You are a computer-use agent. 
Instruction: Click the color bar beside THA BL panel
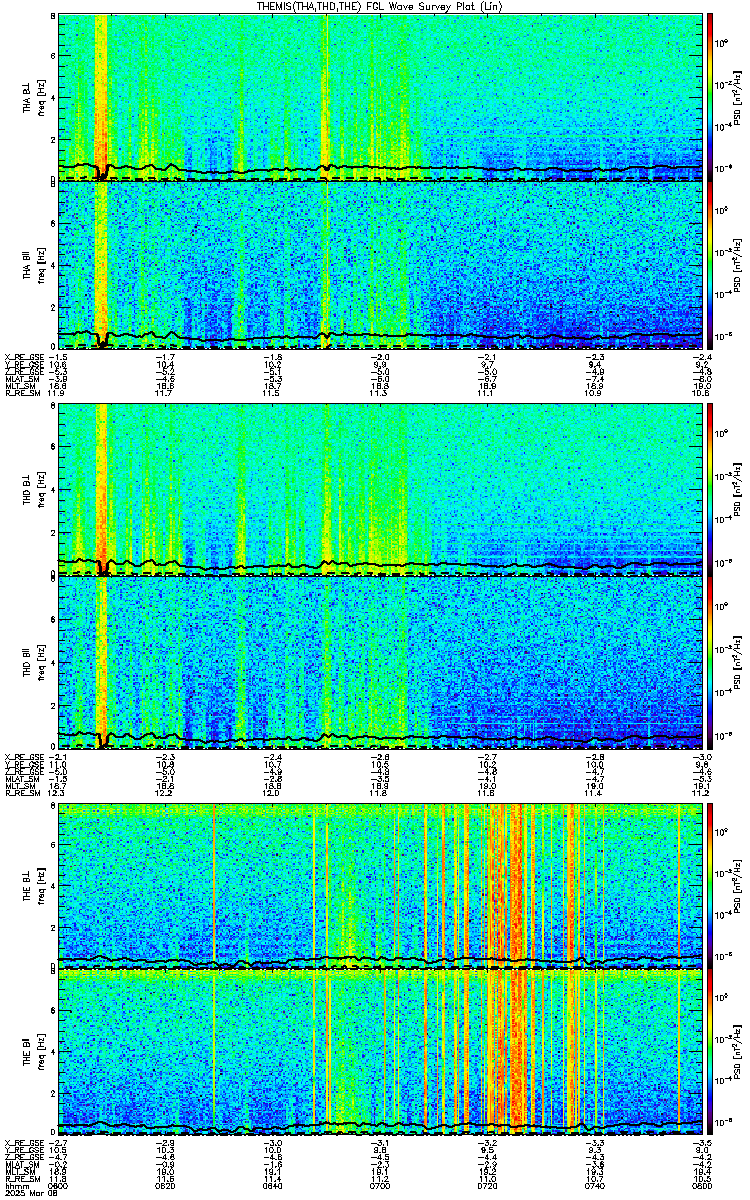(711, 97)
